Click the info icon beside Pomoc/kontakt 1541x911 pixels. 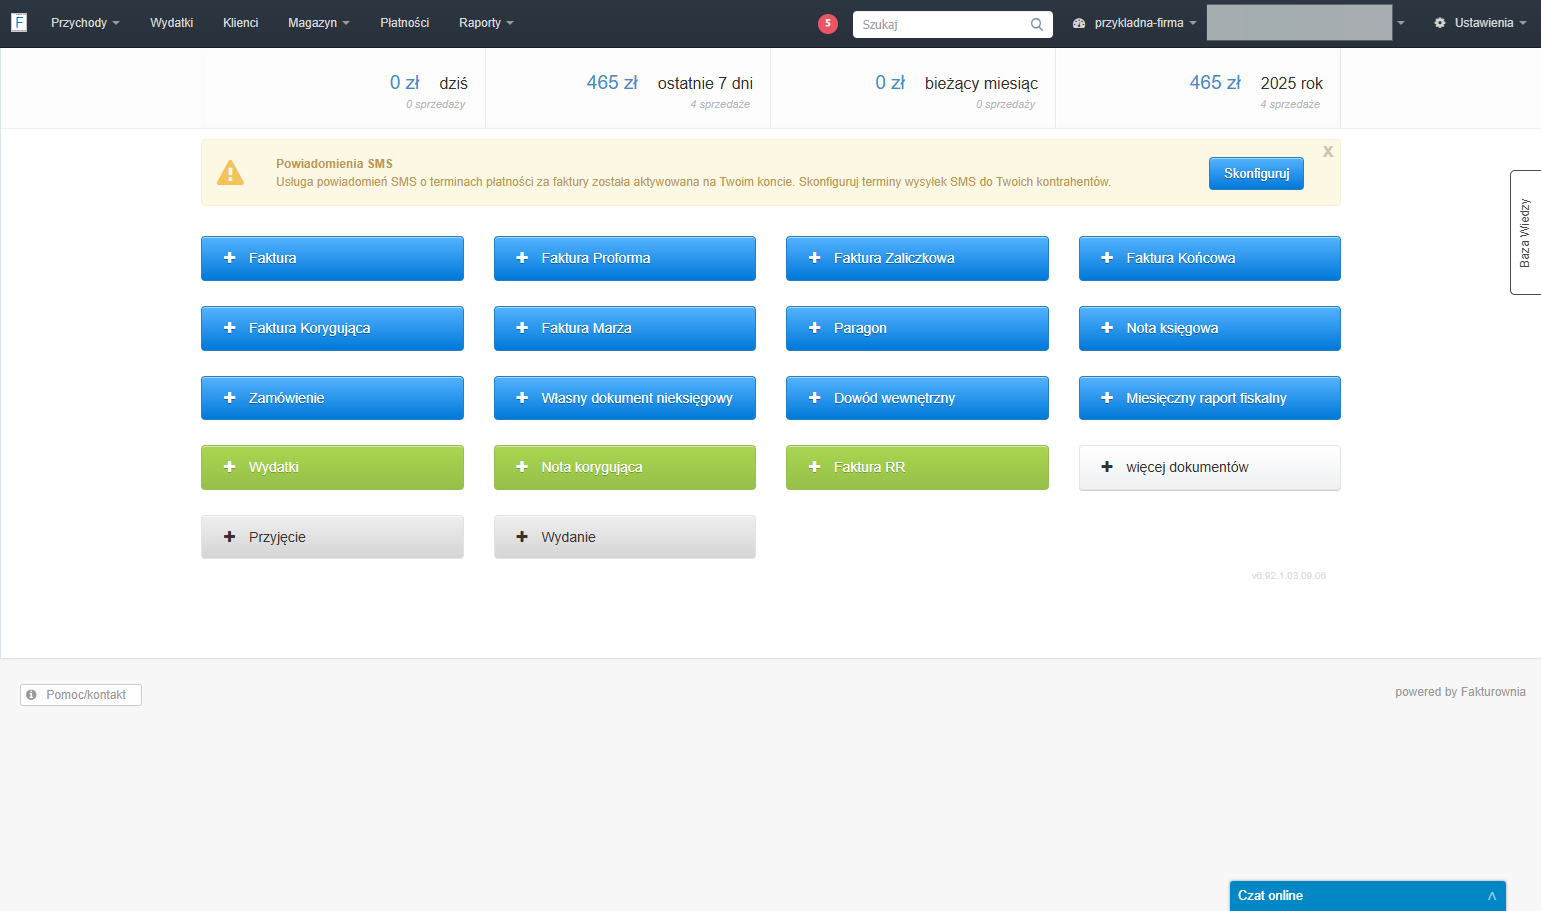(31, 695)
